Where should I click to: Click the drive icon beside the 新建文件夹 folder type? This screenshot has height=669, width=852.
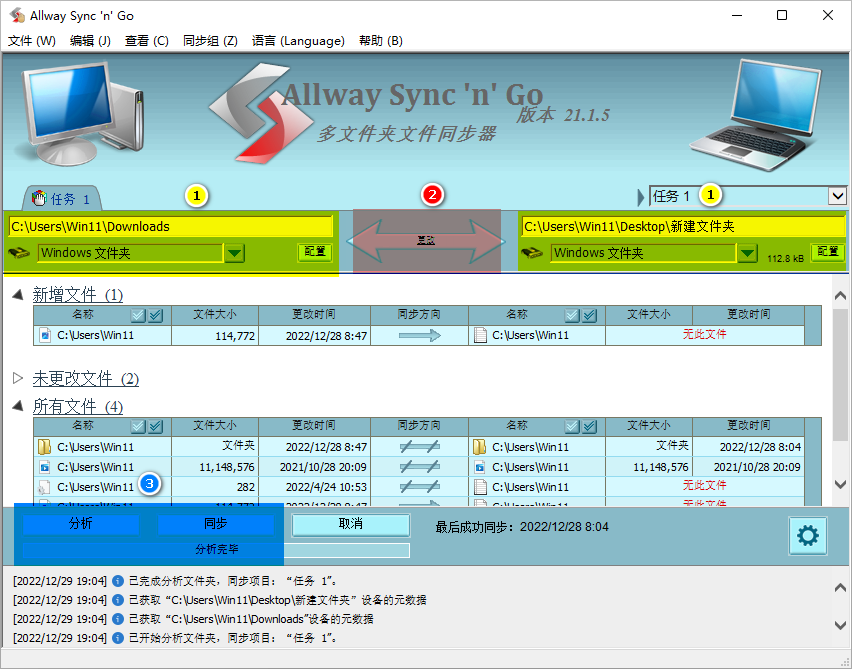(531, 253)
